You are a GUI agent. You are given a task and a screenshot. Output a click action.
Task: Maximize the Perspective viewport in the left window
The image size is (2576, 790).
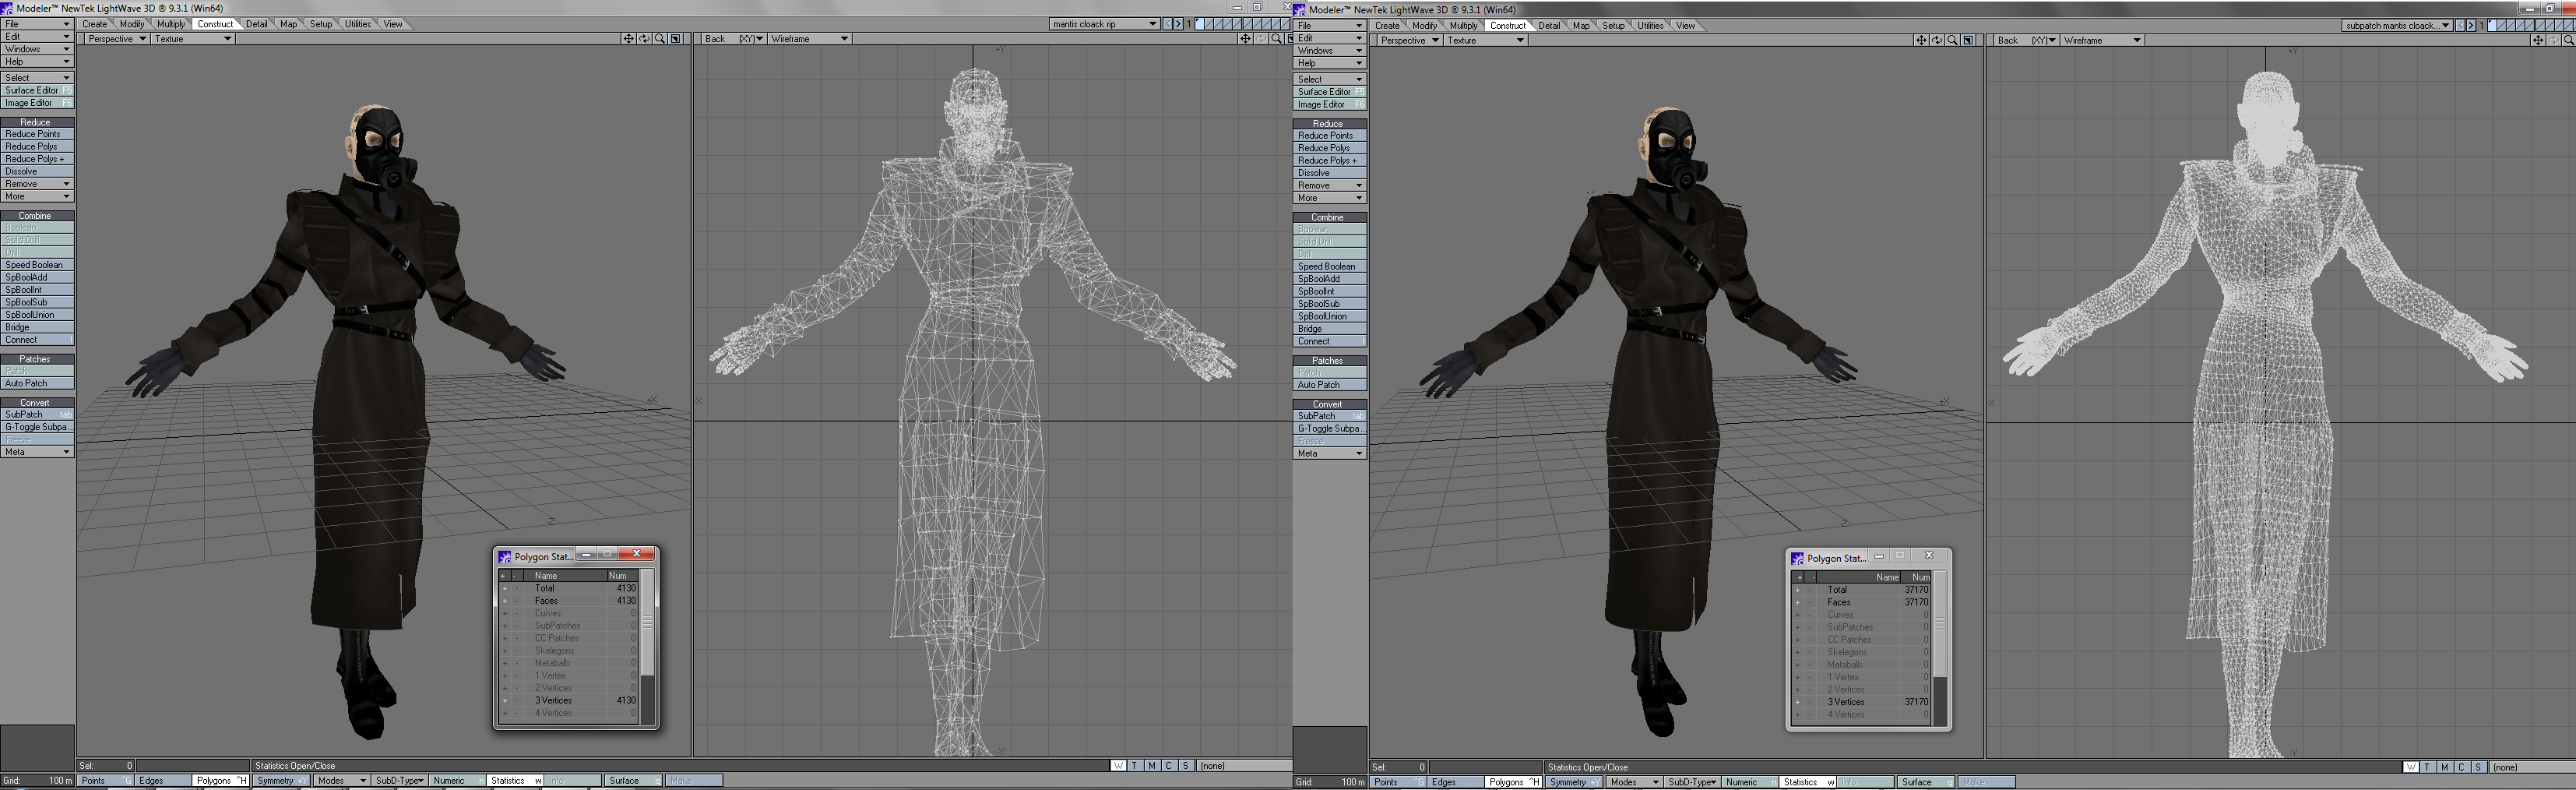coord(676,39)
